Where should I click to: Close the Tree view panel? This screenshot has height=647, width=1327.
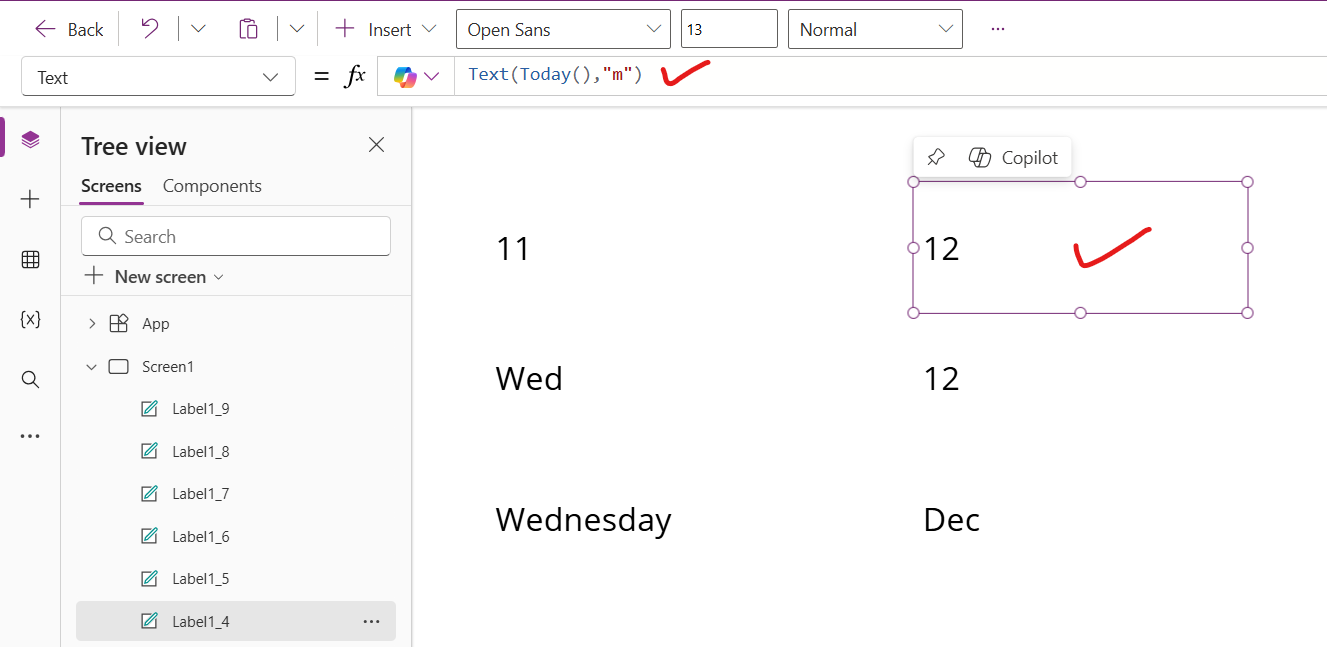coord(376,145)
